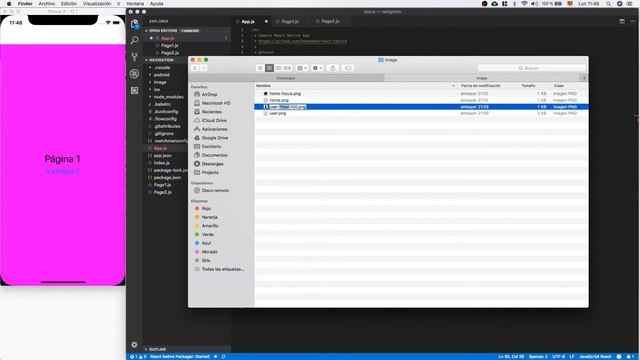Expand the android folder in explorer
Screen dimensions: 640x360
(x=162, y=75)
